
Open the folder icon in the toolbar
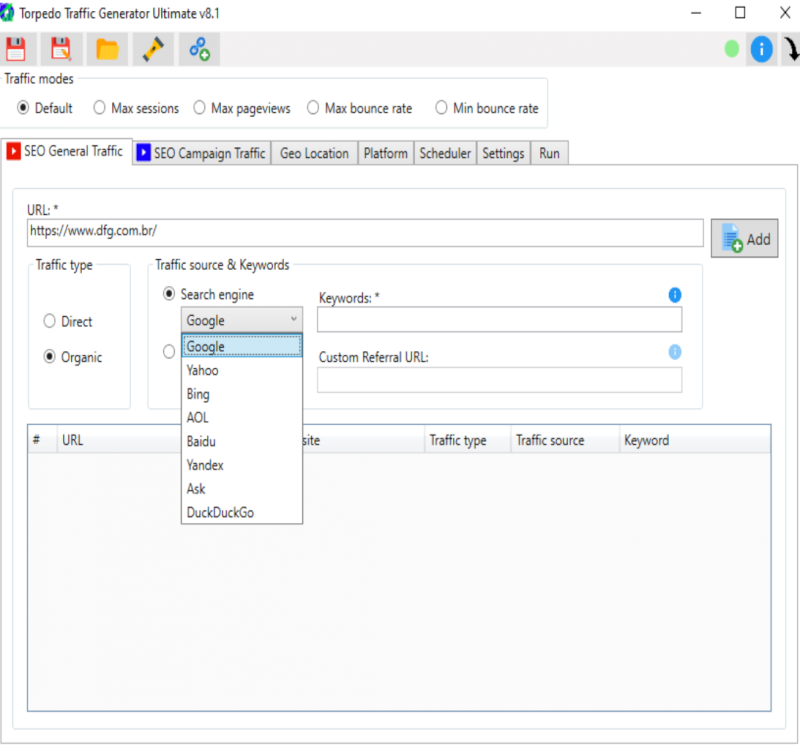click(107, 49)
